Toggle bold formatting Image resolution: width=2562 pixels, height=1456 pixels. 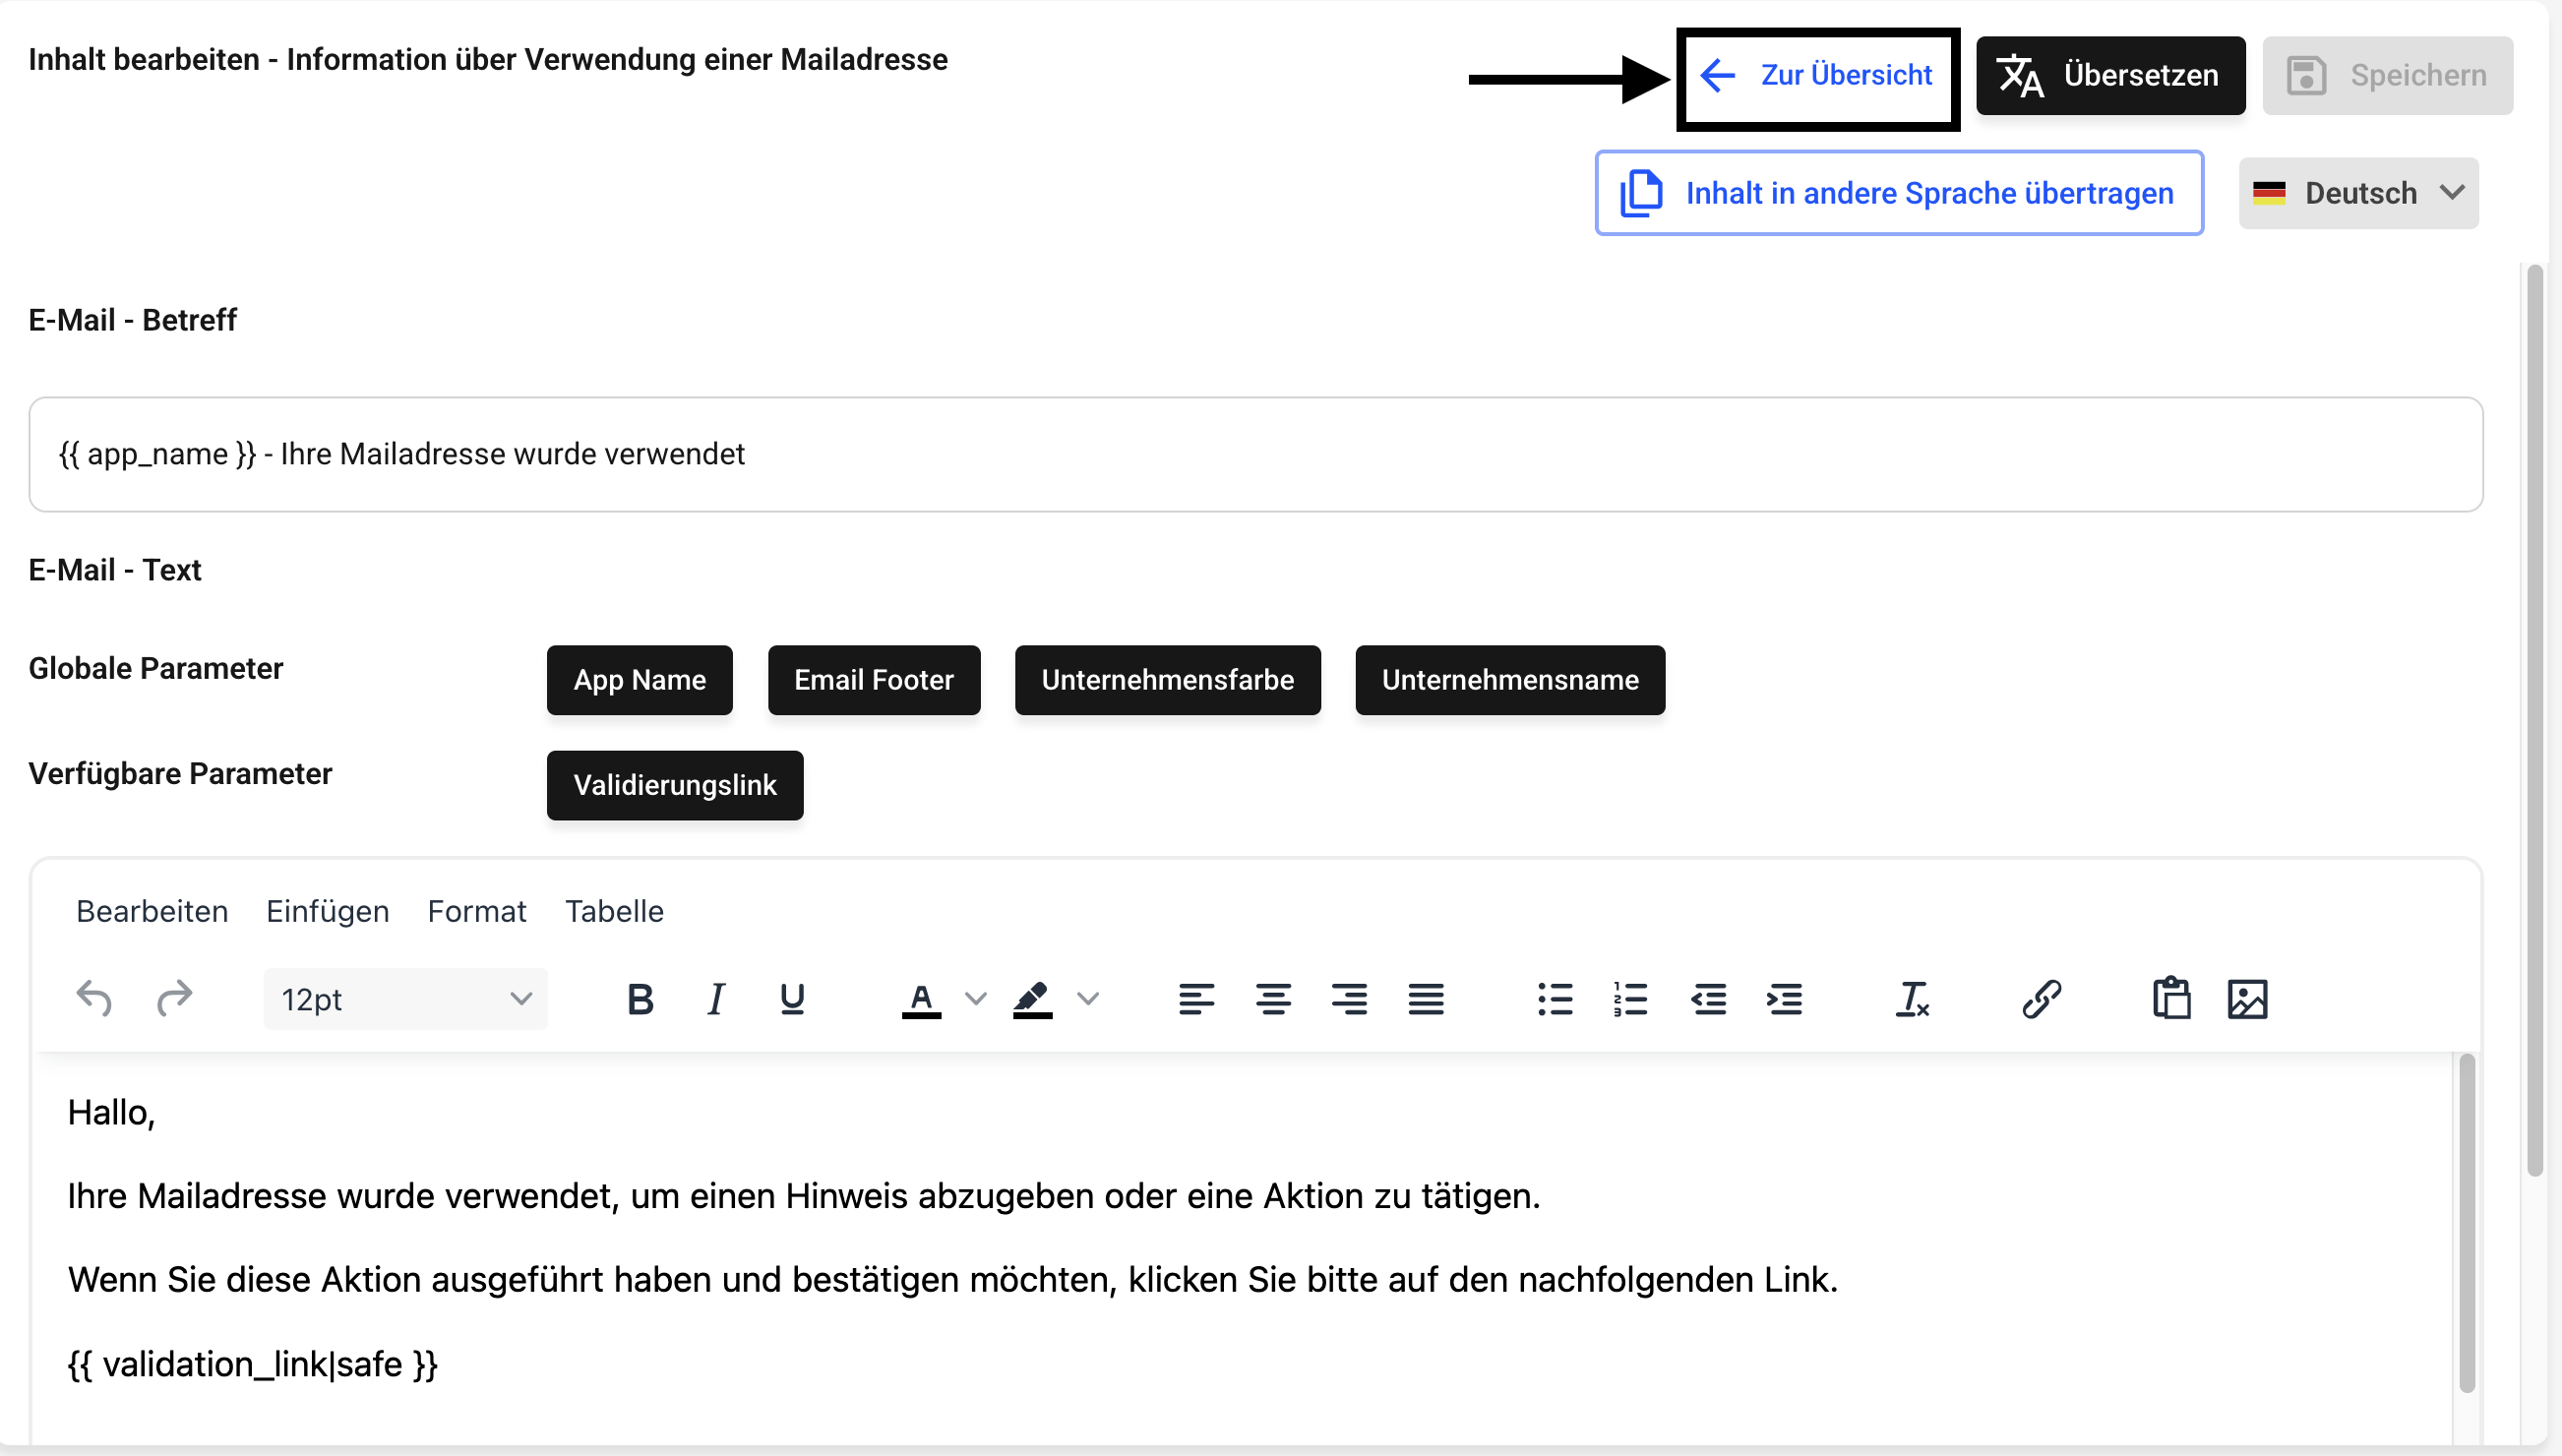640,999
